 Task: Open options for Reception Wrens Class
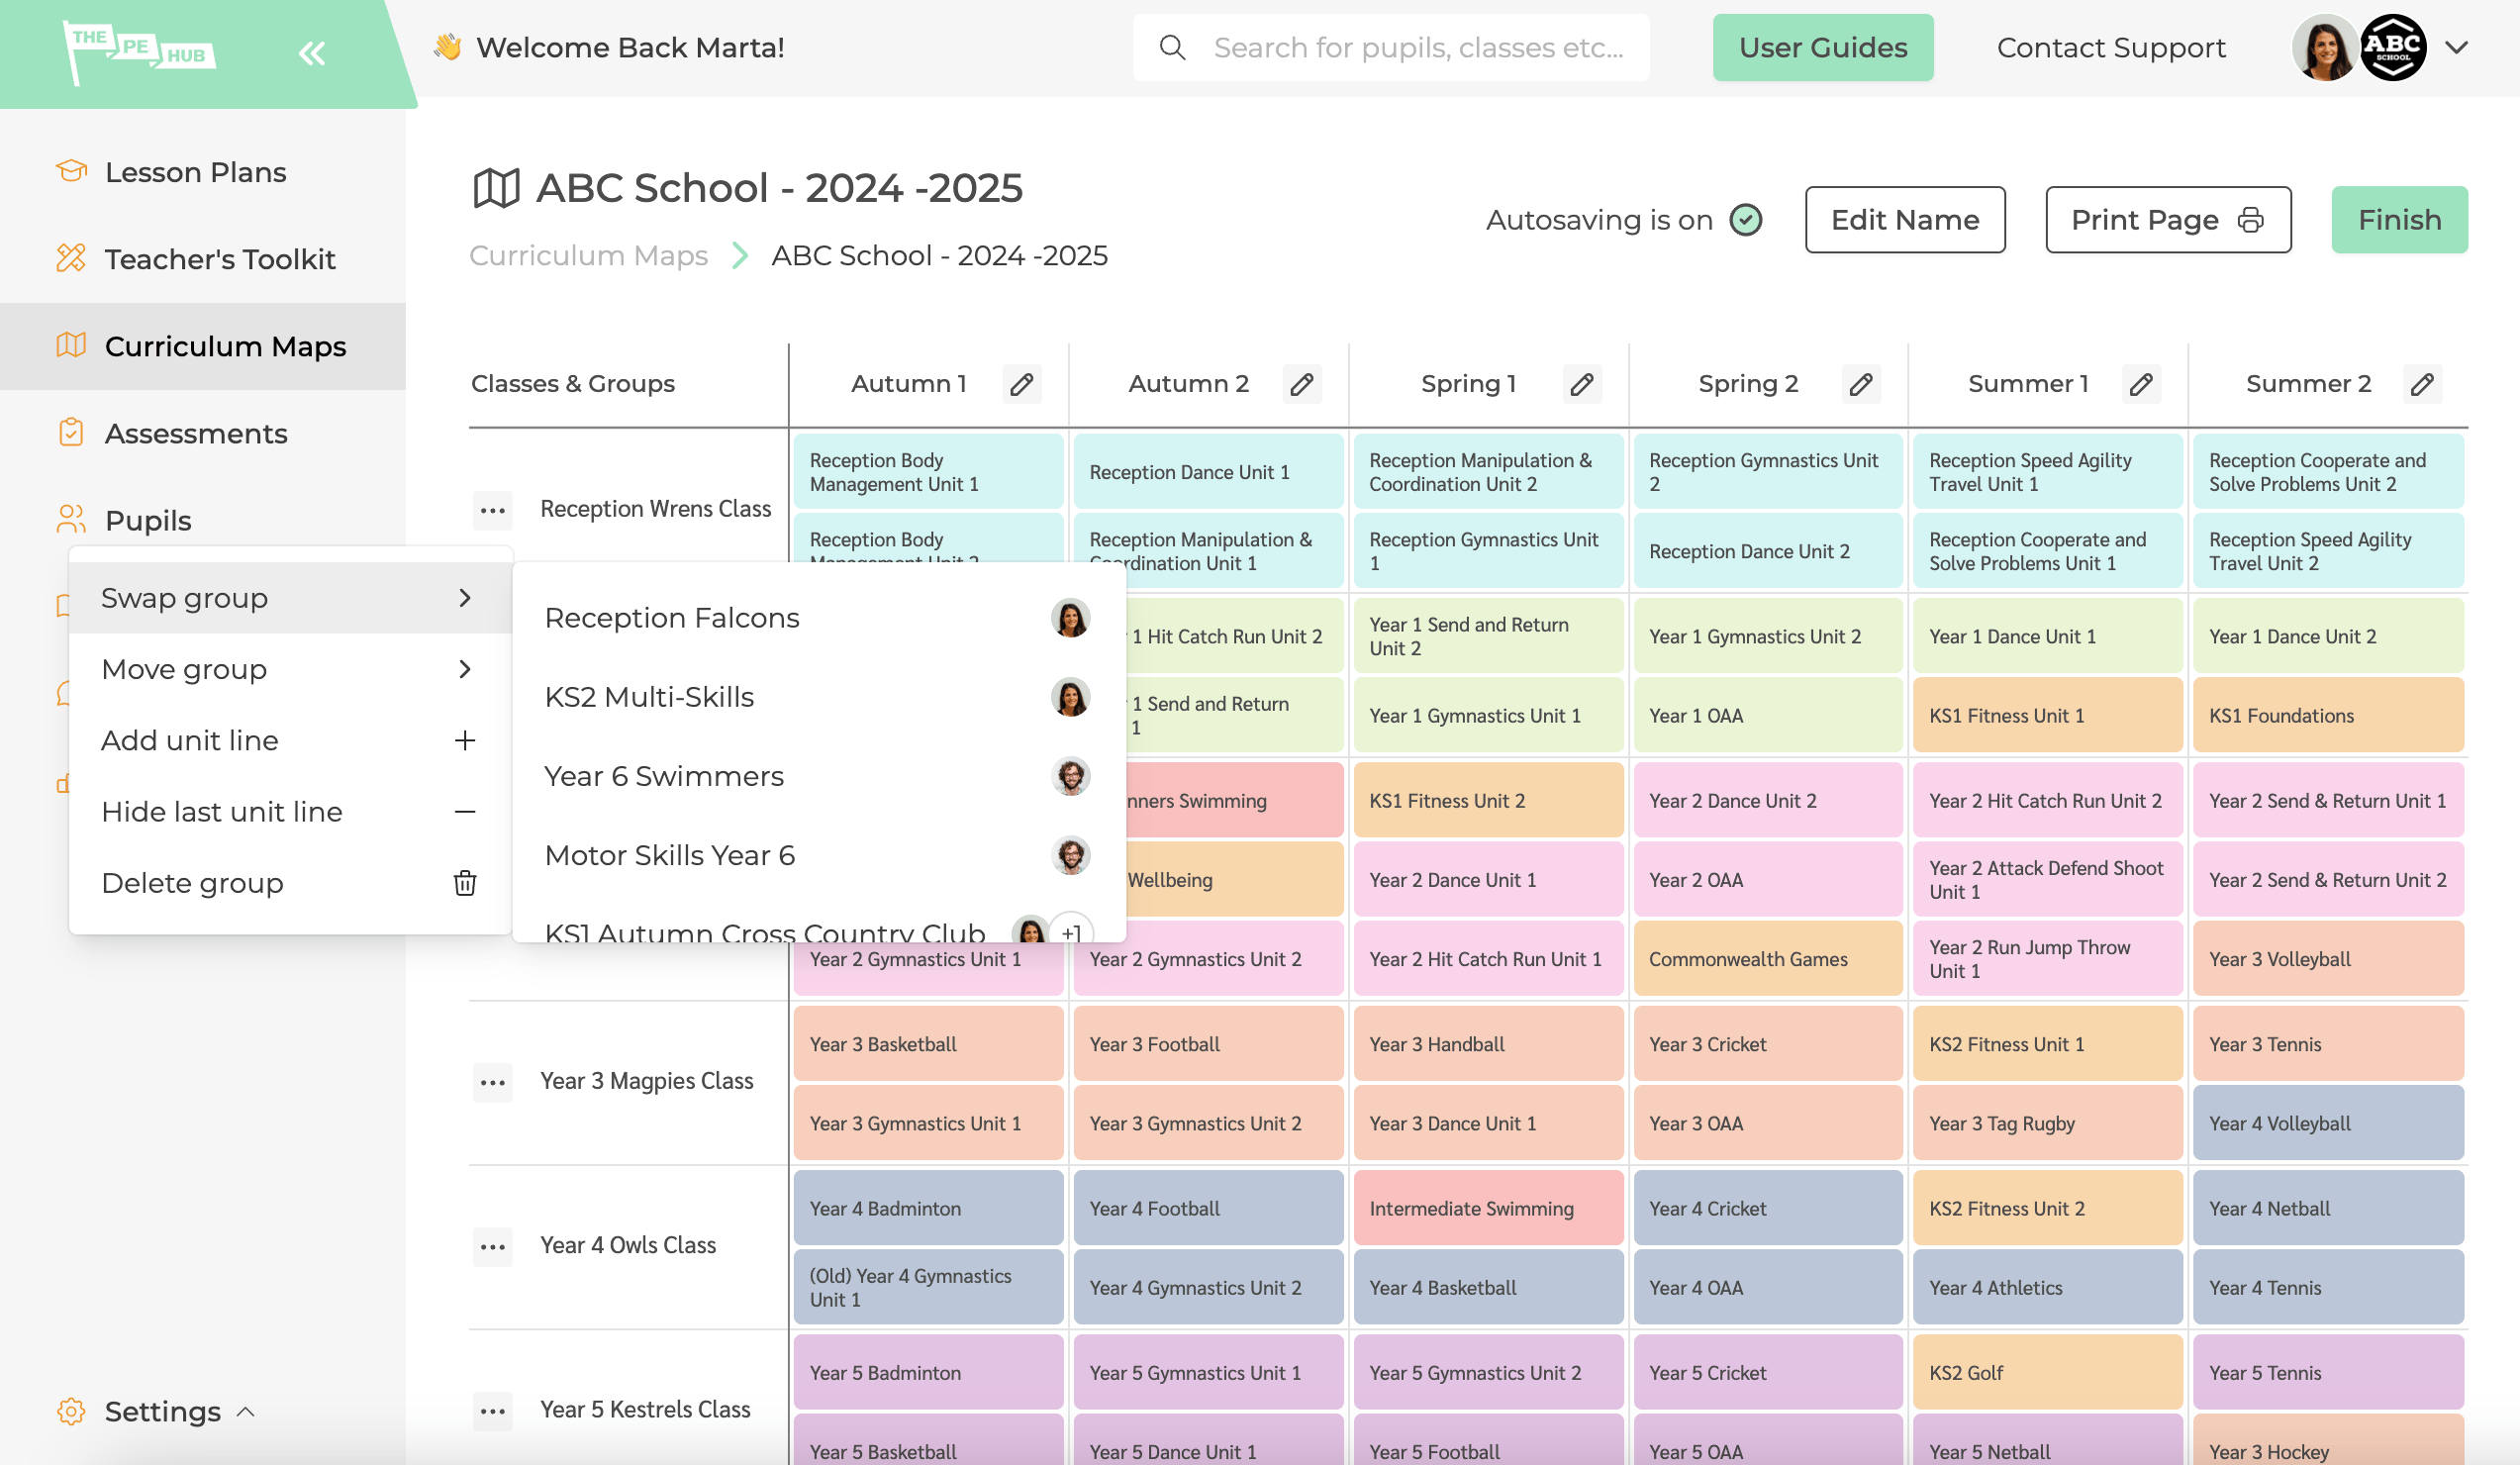pos(492,510)
